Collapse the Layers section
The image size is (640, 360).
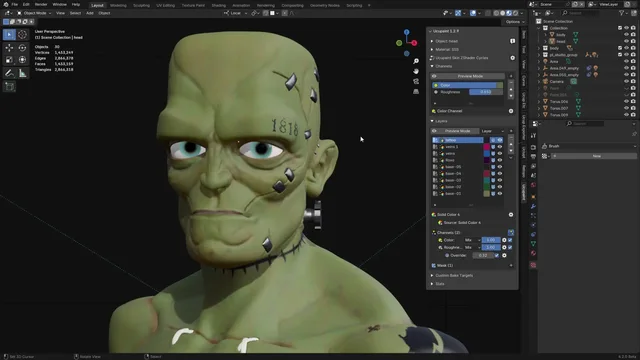tap(432, 121)
